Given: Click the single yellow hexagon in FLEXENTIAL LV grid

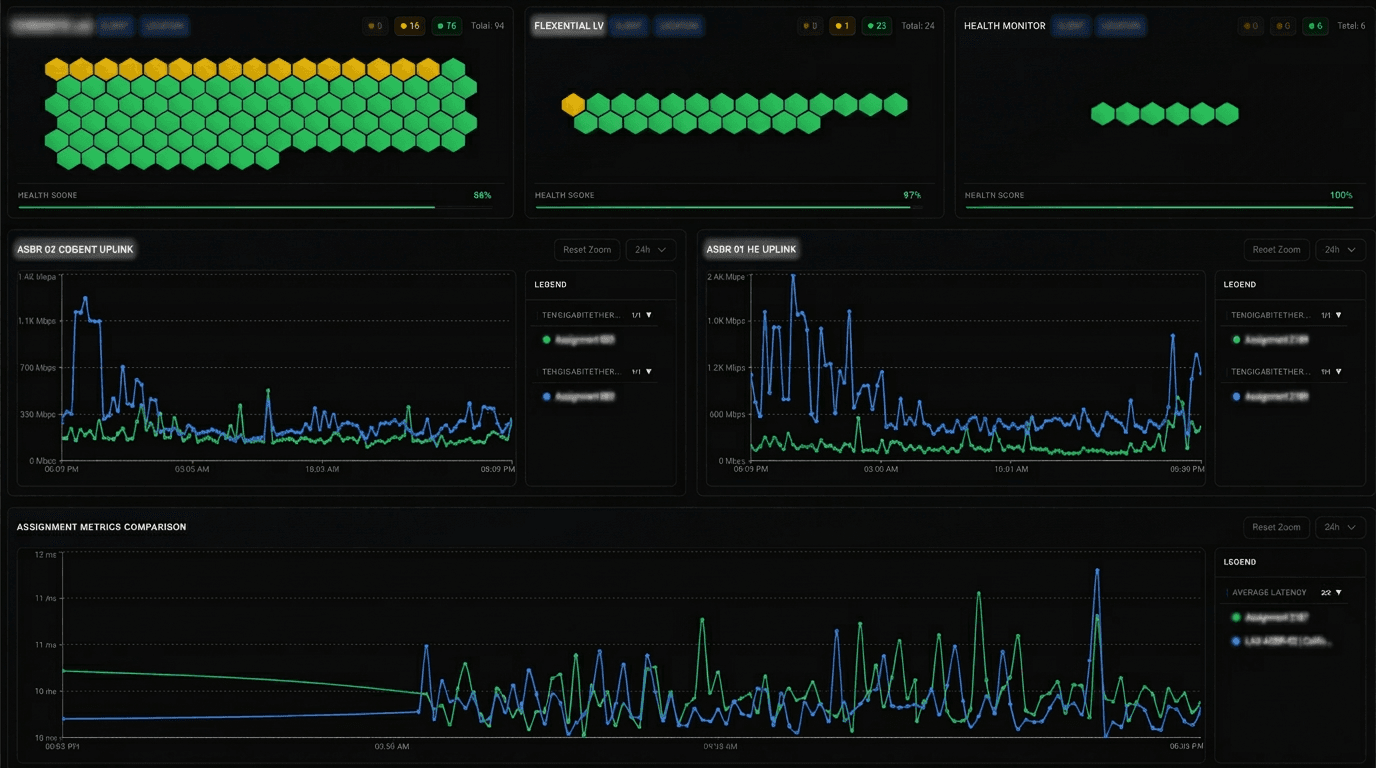Looking at the screenshot, I should 572,103.
